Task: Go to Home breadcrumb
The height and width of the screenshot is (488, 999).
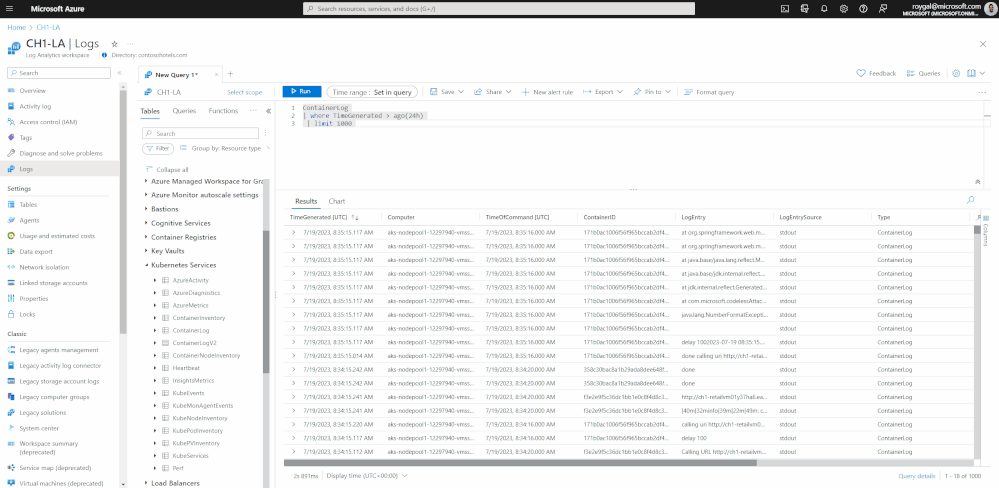Action: point(17,27)
